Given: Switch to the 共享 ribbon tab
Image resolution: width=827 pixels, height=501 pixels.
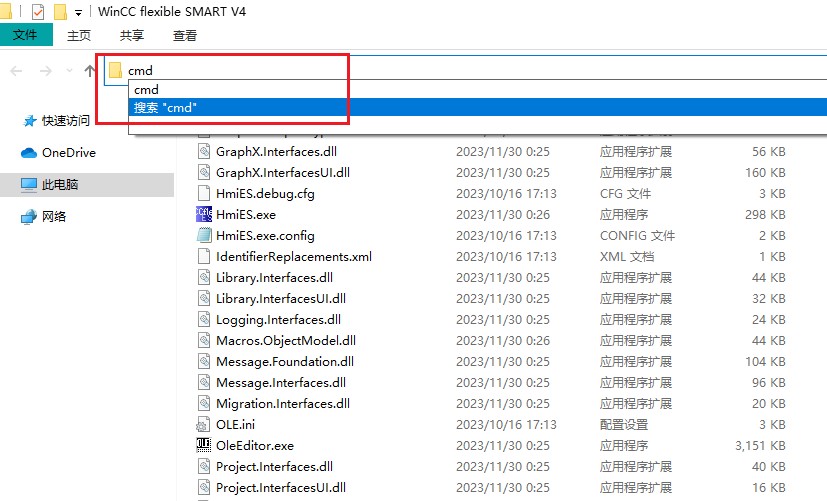Looking at the screenshot, I should (132, 35).
